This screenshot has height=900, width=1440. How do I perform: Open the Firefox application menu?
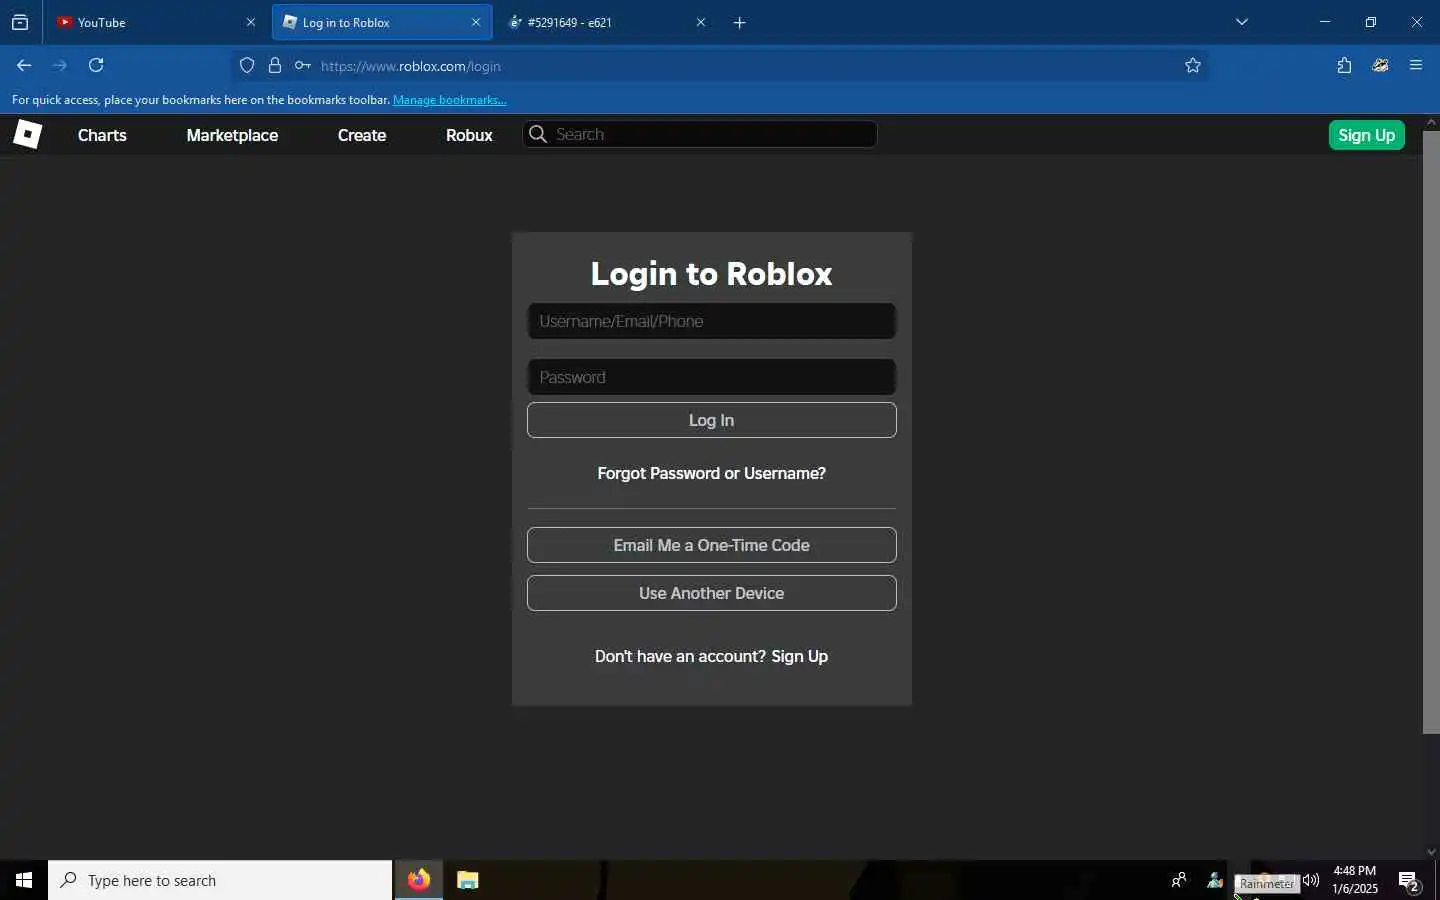point(1416,65)
